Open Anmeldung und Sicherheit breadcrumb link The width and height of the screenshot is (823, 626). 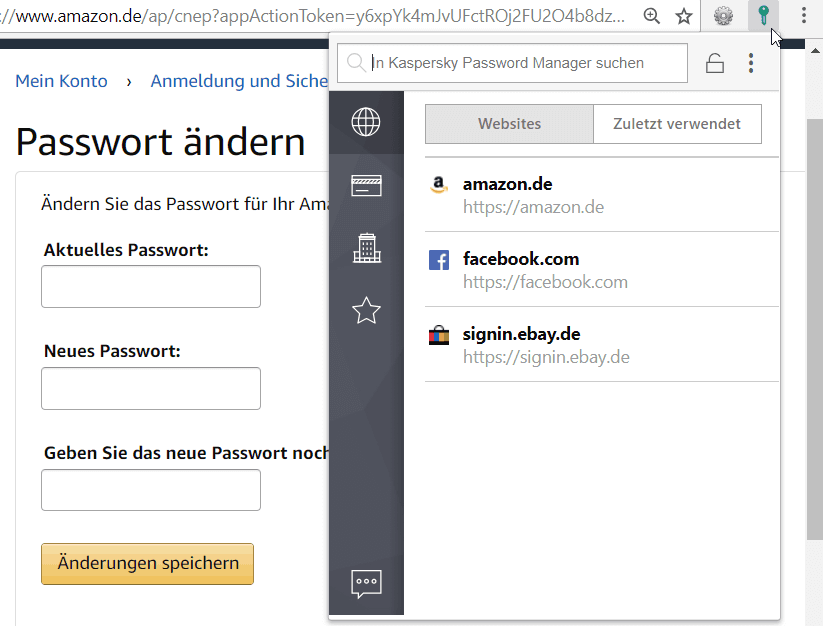239,81
